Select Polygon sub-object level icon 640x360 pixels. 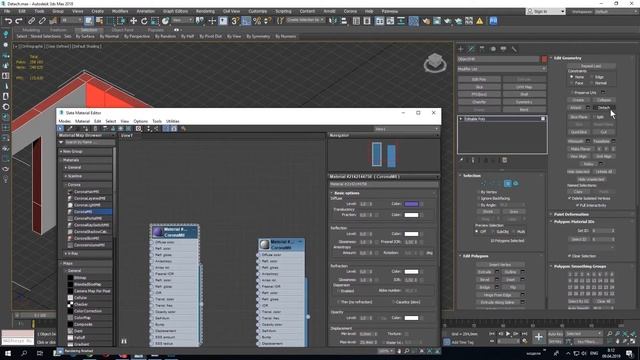(x=507, y=184)
